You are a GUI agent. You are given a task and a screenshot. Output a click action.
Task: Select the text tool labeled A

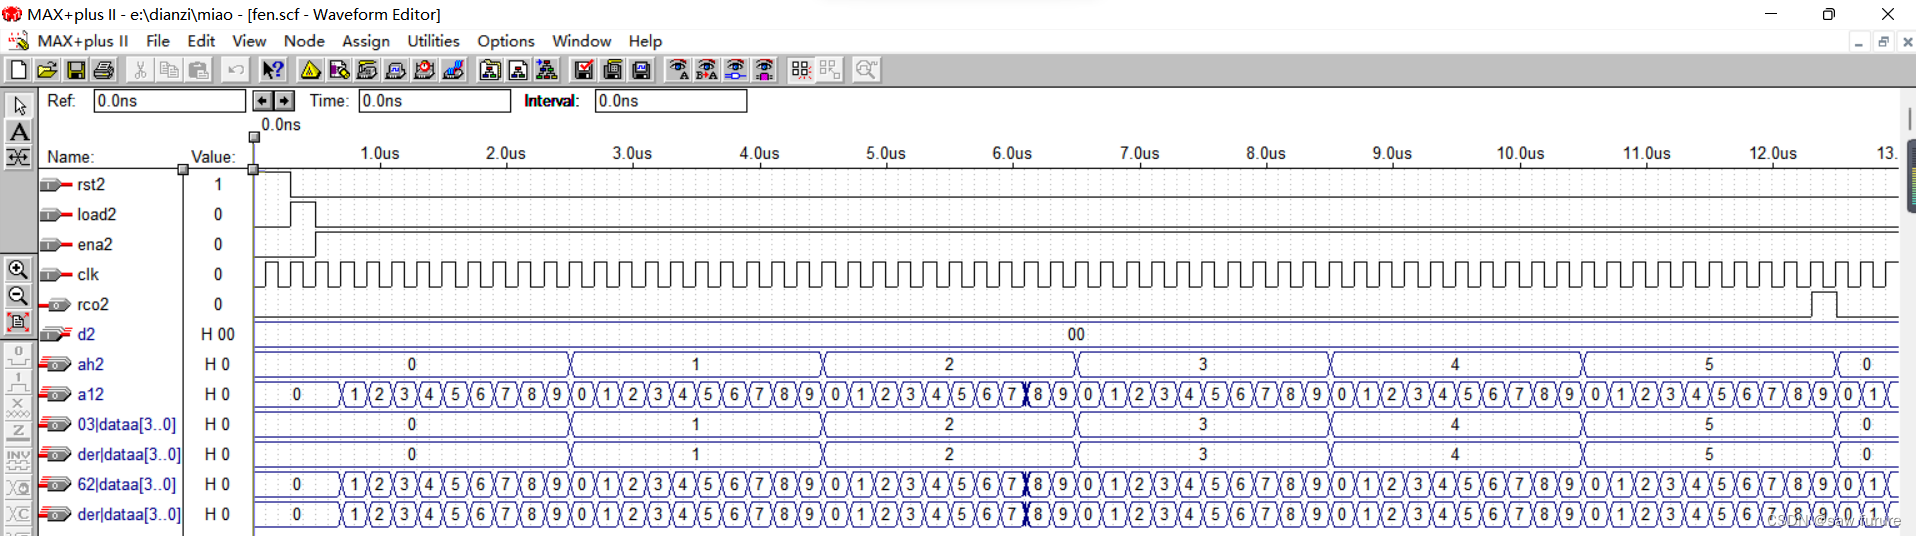click(x=18, y=131)
